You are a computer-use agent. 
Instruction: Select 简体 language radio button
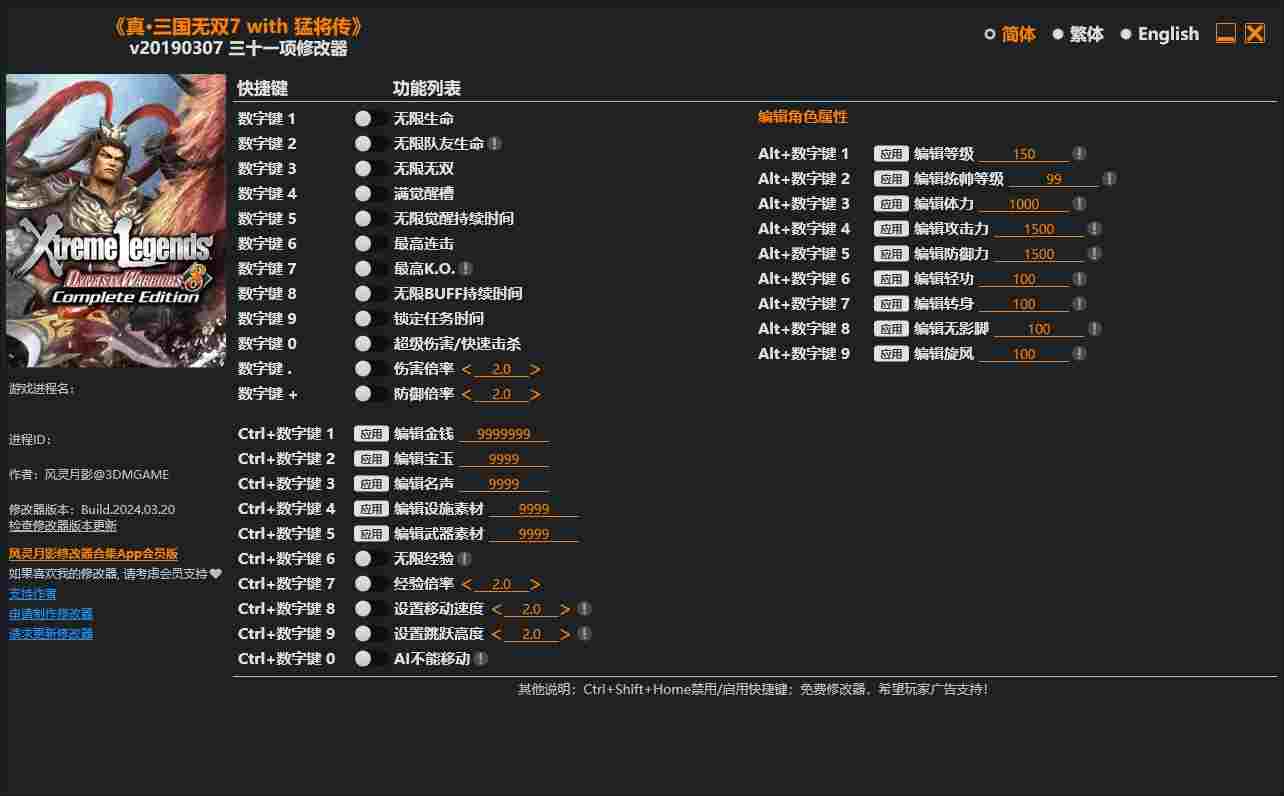[990, 34]
